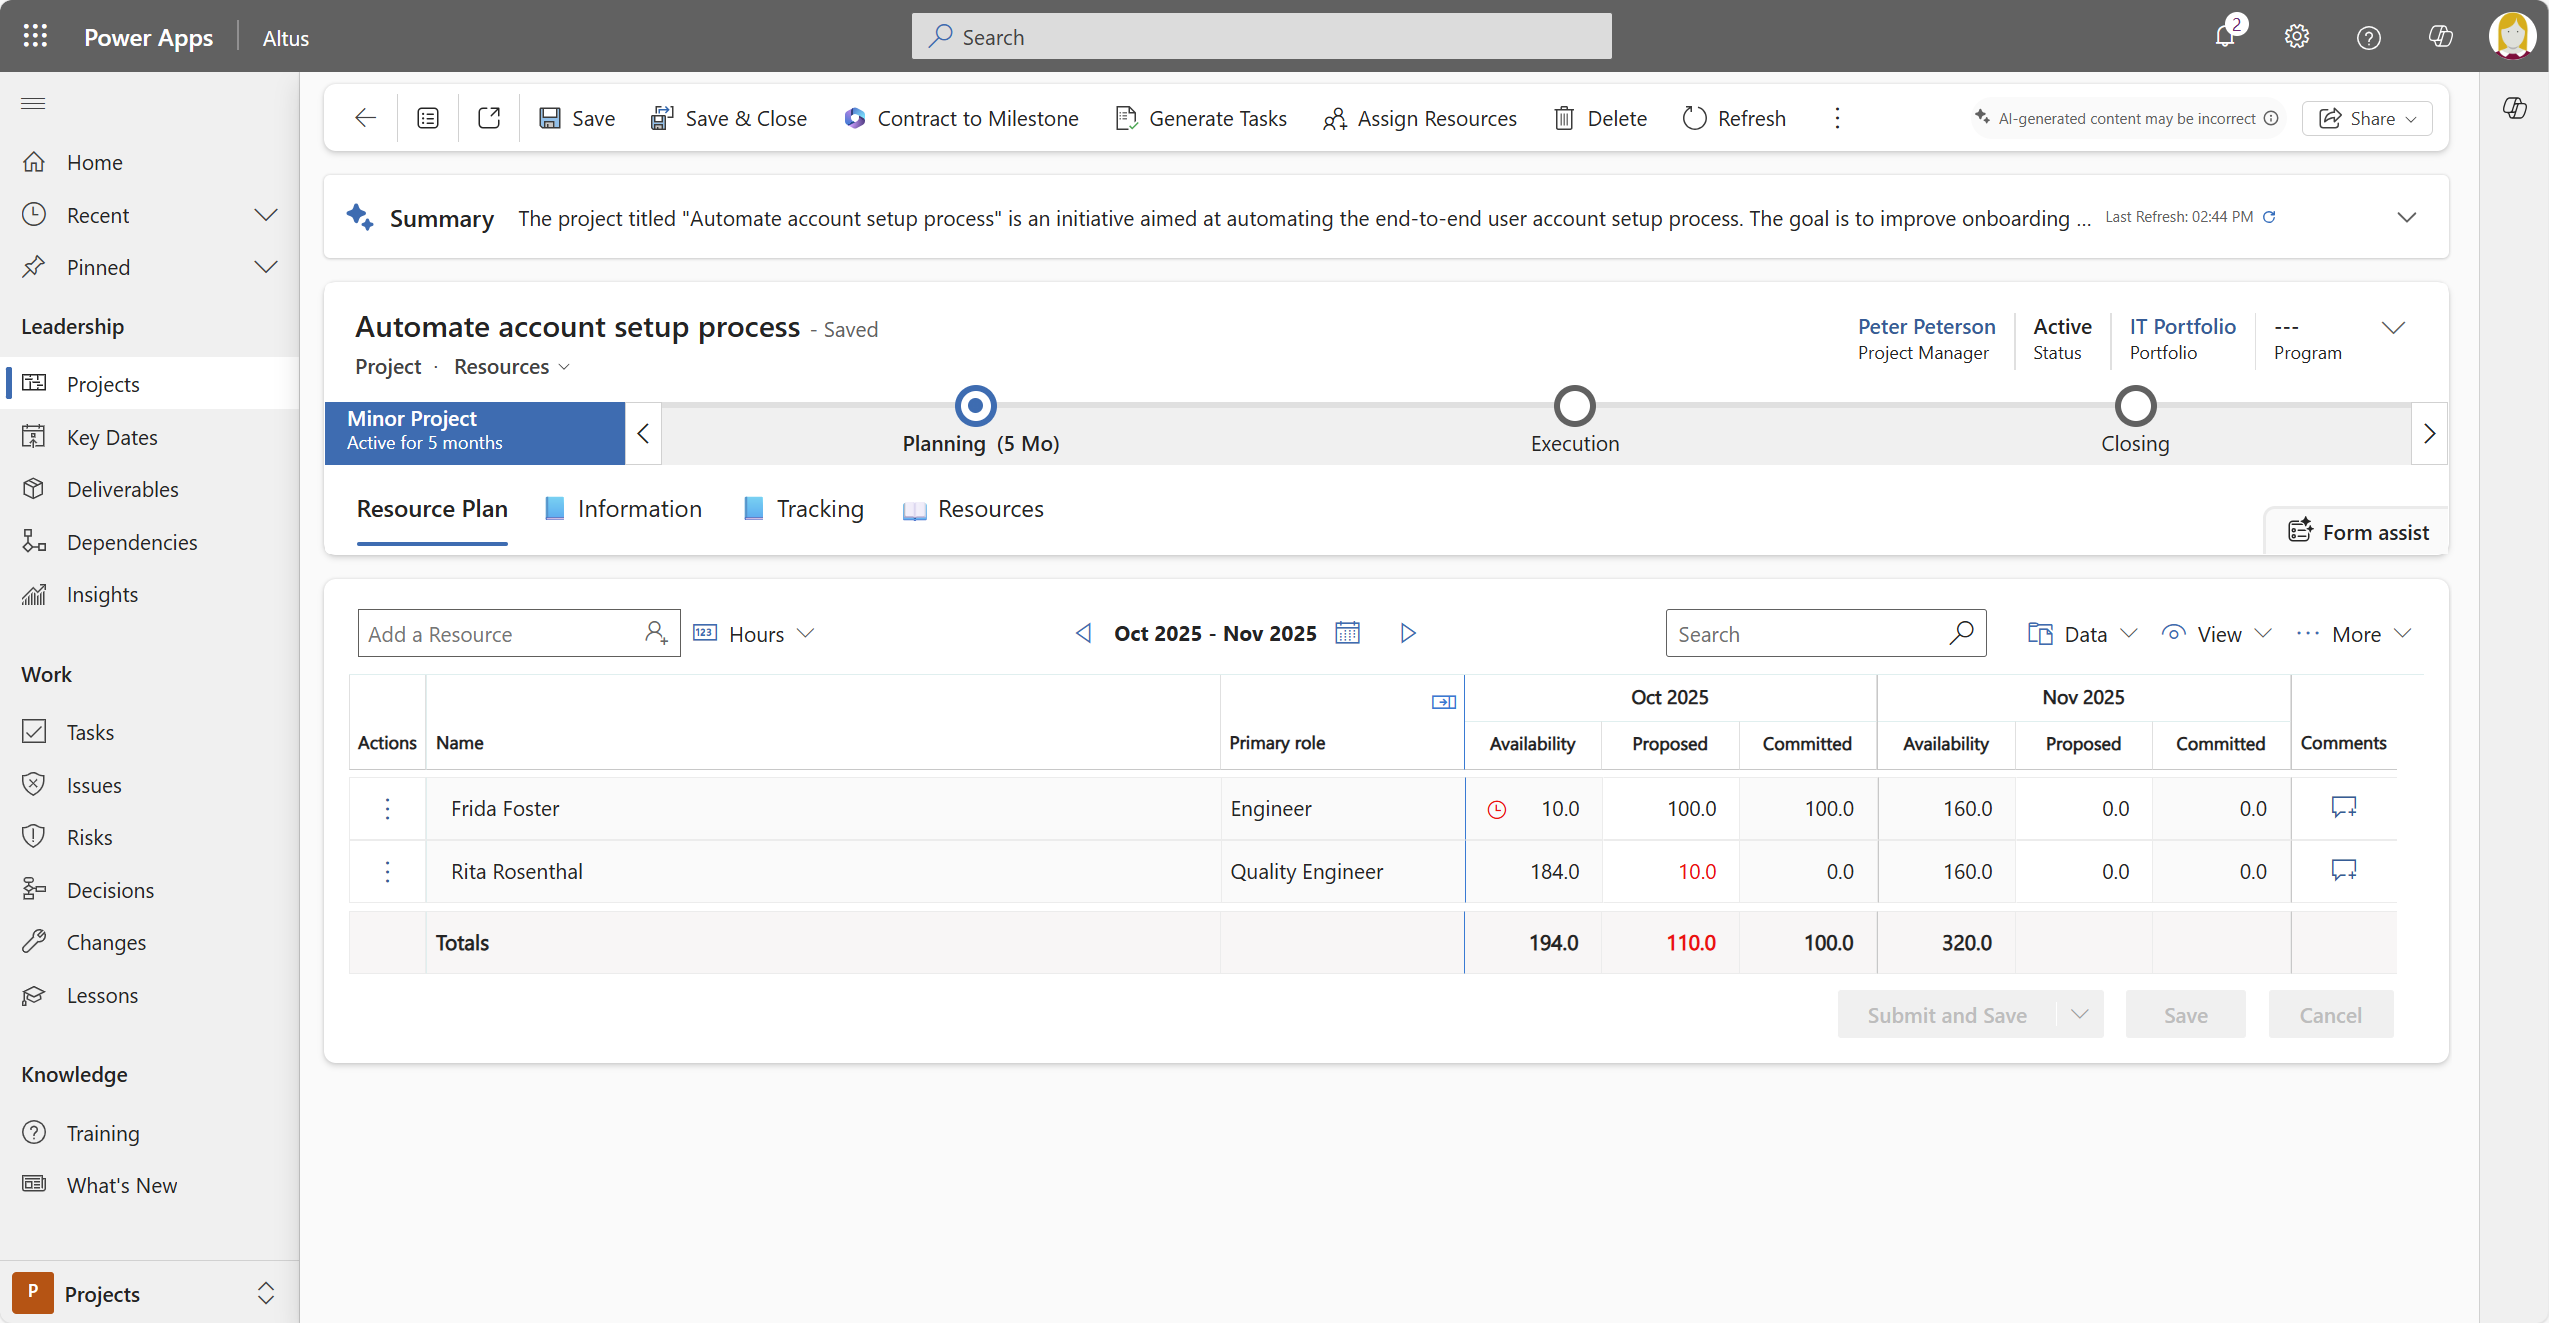Delete the current project
Image resolution: width=2549 pixels, height=1323 pixels.
tap(1599, 118)
